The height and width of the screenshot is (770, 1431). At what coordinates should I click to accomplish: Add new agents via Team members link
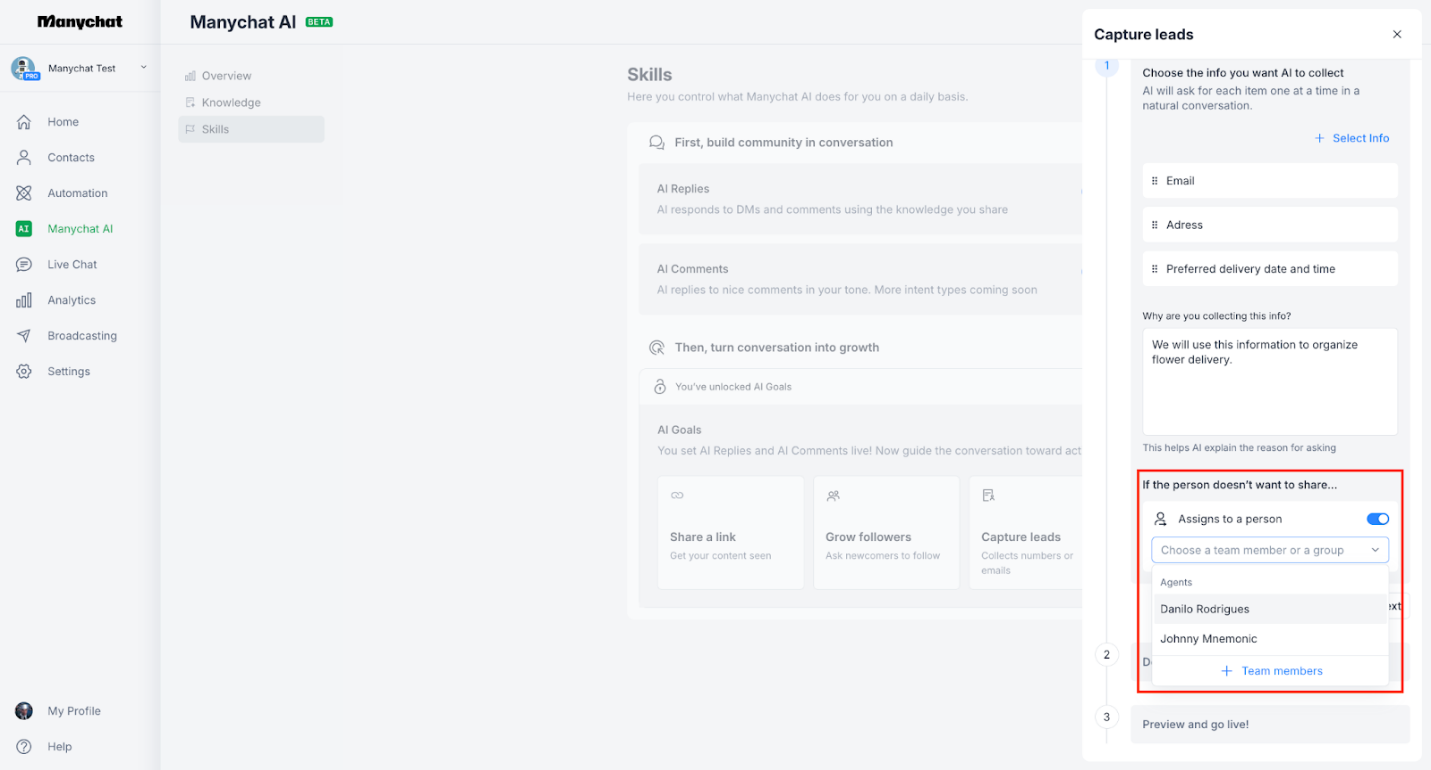pos(1271,670)
